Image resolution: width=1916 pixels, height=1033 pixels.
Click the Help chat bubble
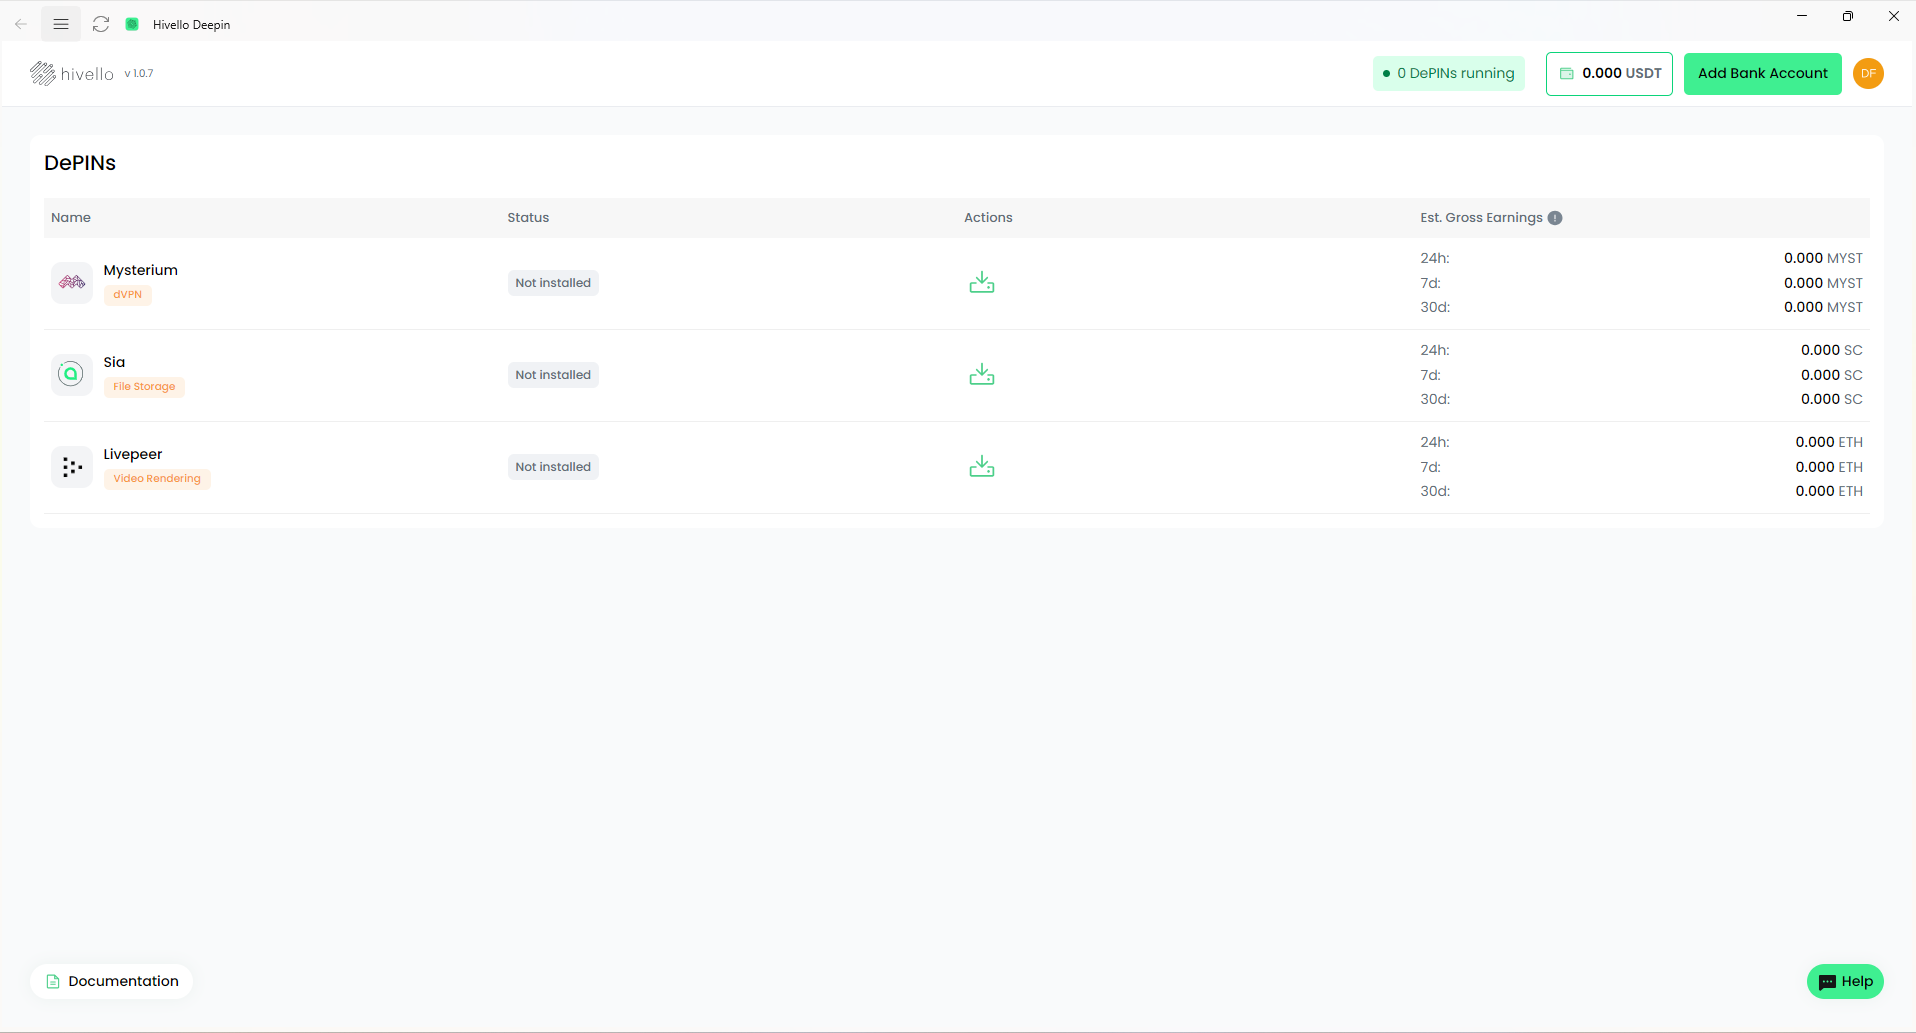coord(1845,981)
